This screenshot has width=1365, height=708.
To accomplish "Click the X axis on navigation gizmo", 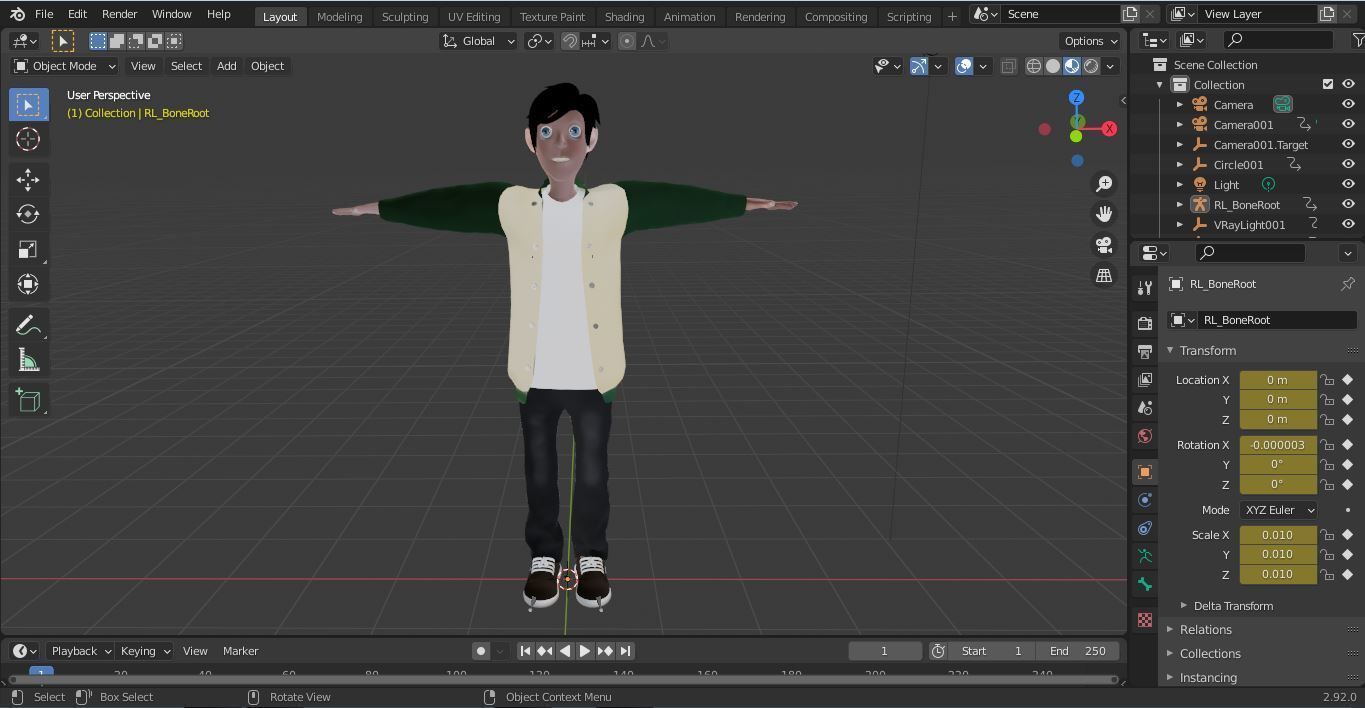I will (x=1109, y=128).
